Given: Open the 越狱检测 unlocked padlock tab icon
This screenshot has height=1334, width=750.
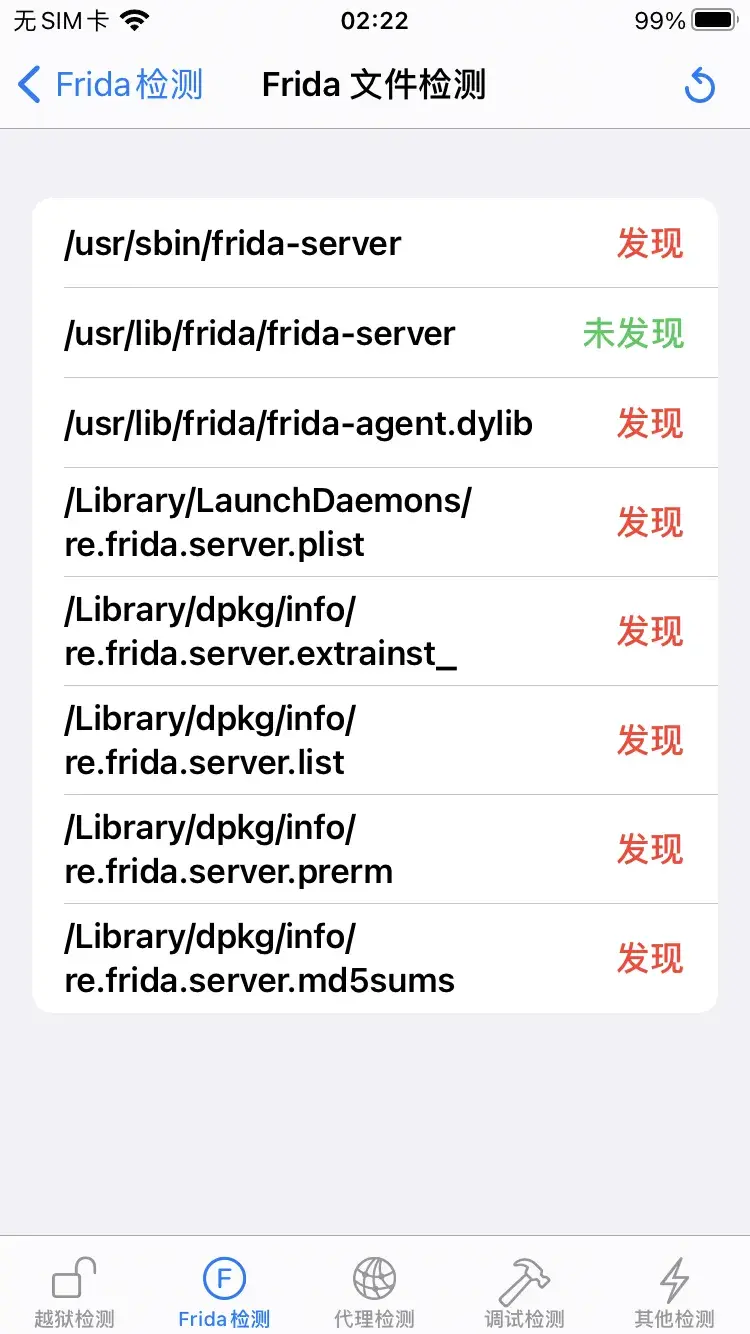Looking at the screenshot, I should coord(74,1279).
